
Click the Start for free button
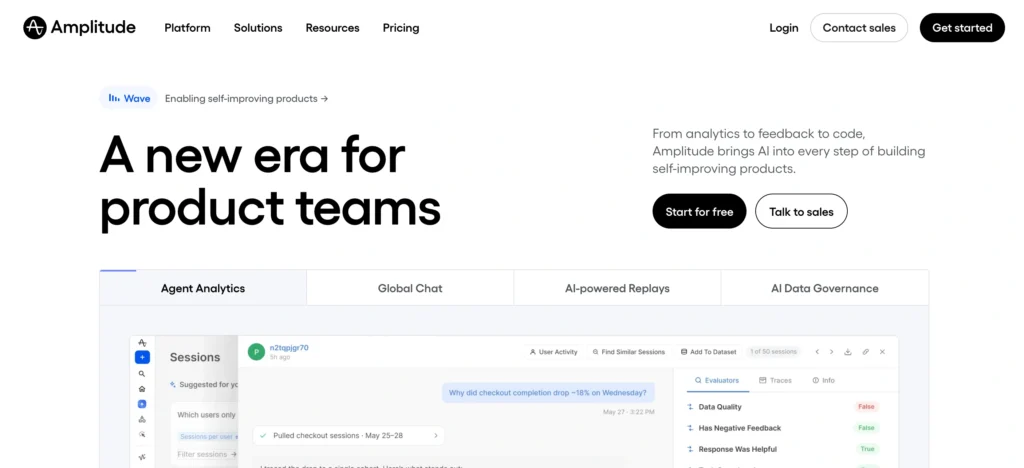click(699, 211)
